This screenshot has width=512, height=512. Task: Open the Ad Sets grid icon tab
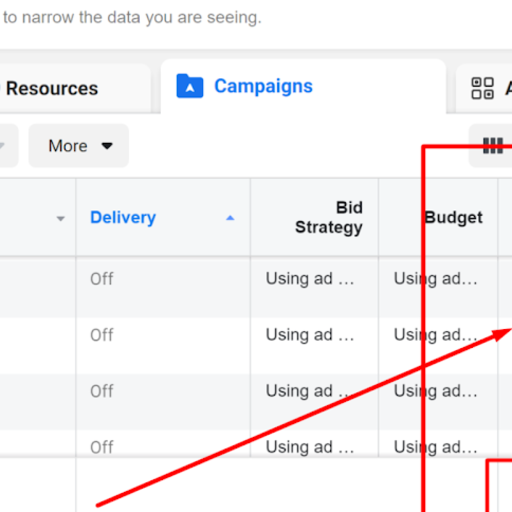pyautogui.click(x=482, y=88)
